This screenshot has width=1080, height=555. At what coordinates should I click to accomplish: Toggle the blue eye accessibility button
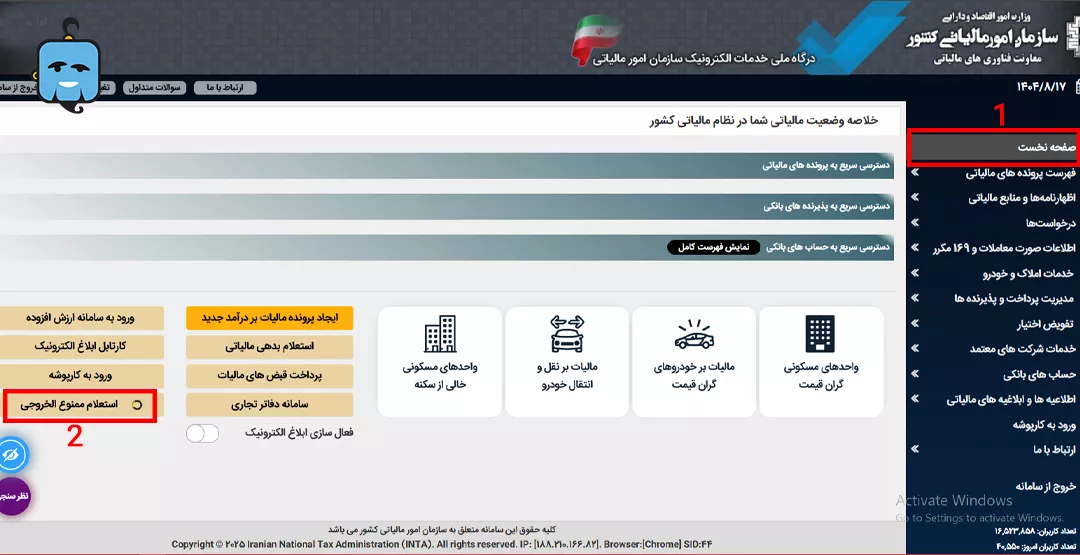click(12, 454)
